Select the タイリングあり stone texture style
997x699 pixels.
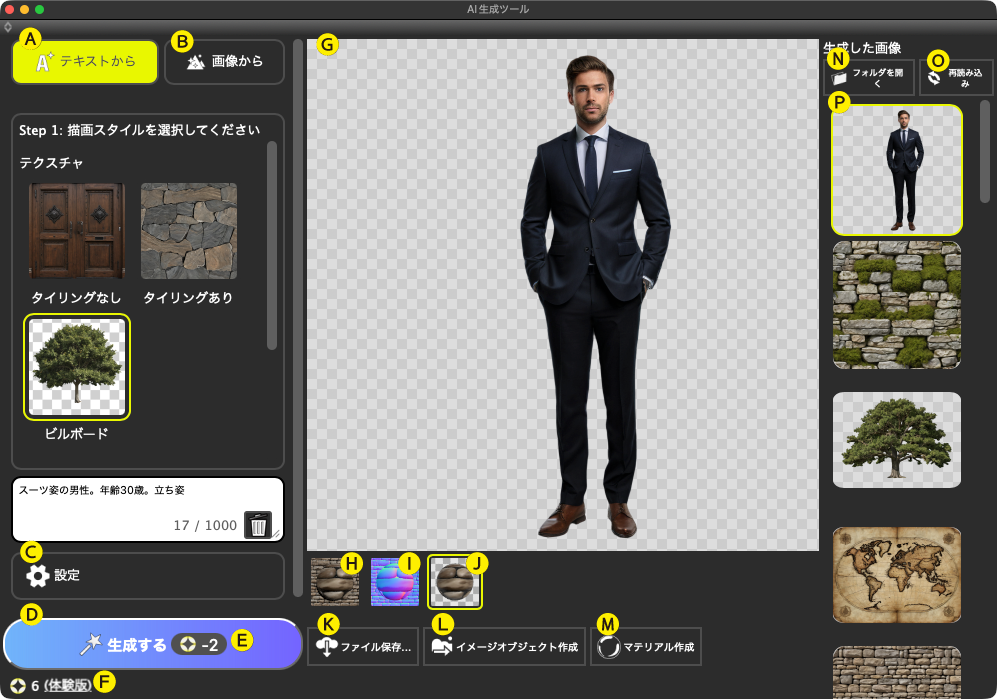click(188, 231)
